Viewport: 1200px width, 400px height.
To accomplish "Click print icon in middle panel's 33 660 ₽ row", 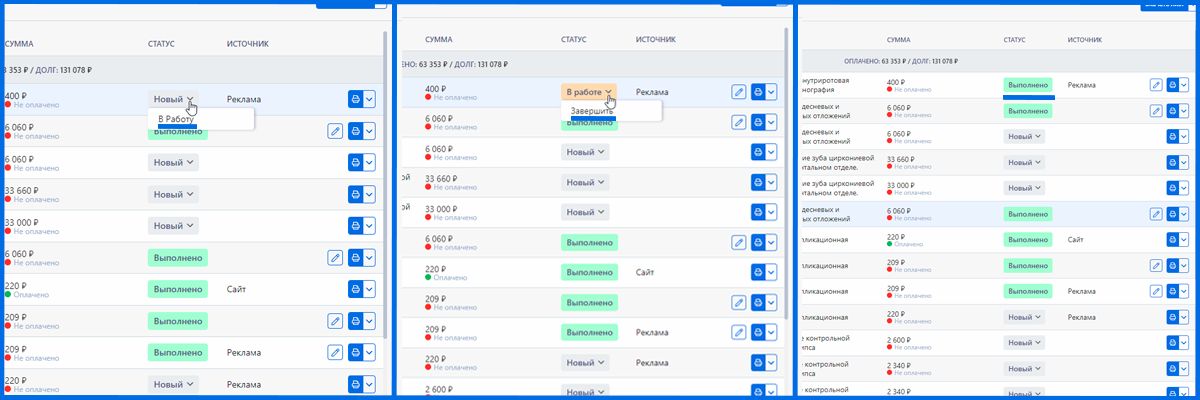I will tap(758, 182).
